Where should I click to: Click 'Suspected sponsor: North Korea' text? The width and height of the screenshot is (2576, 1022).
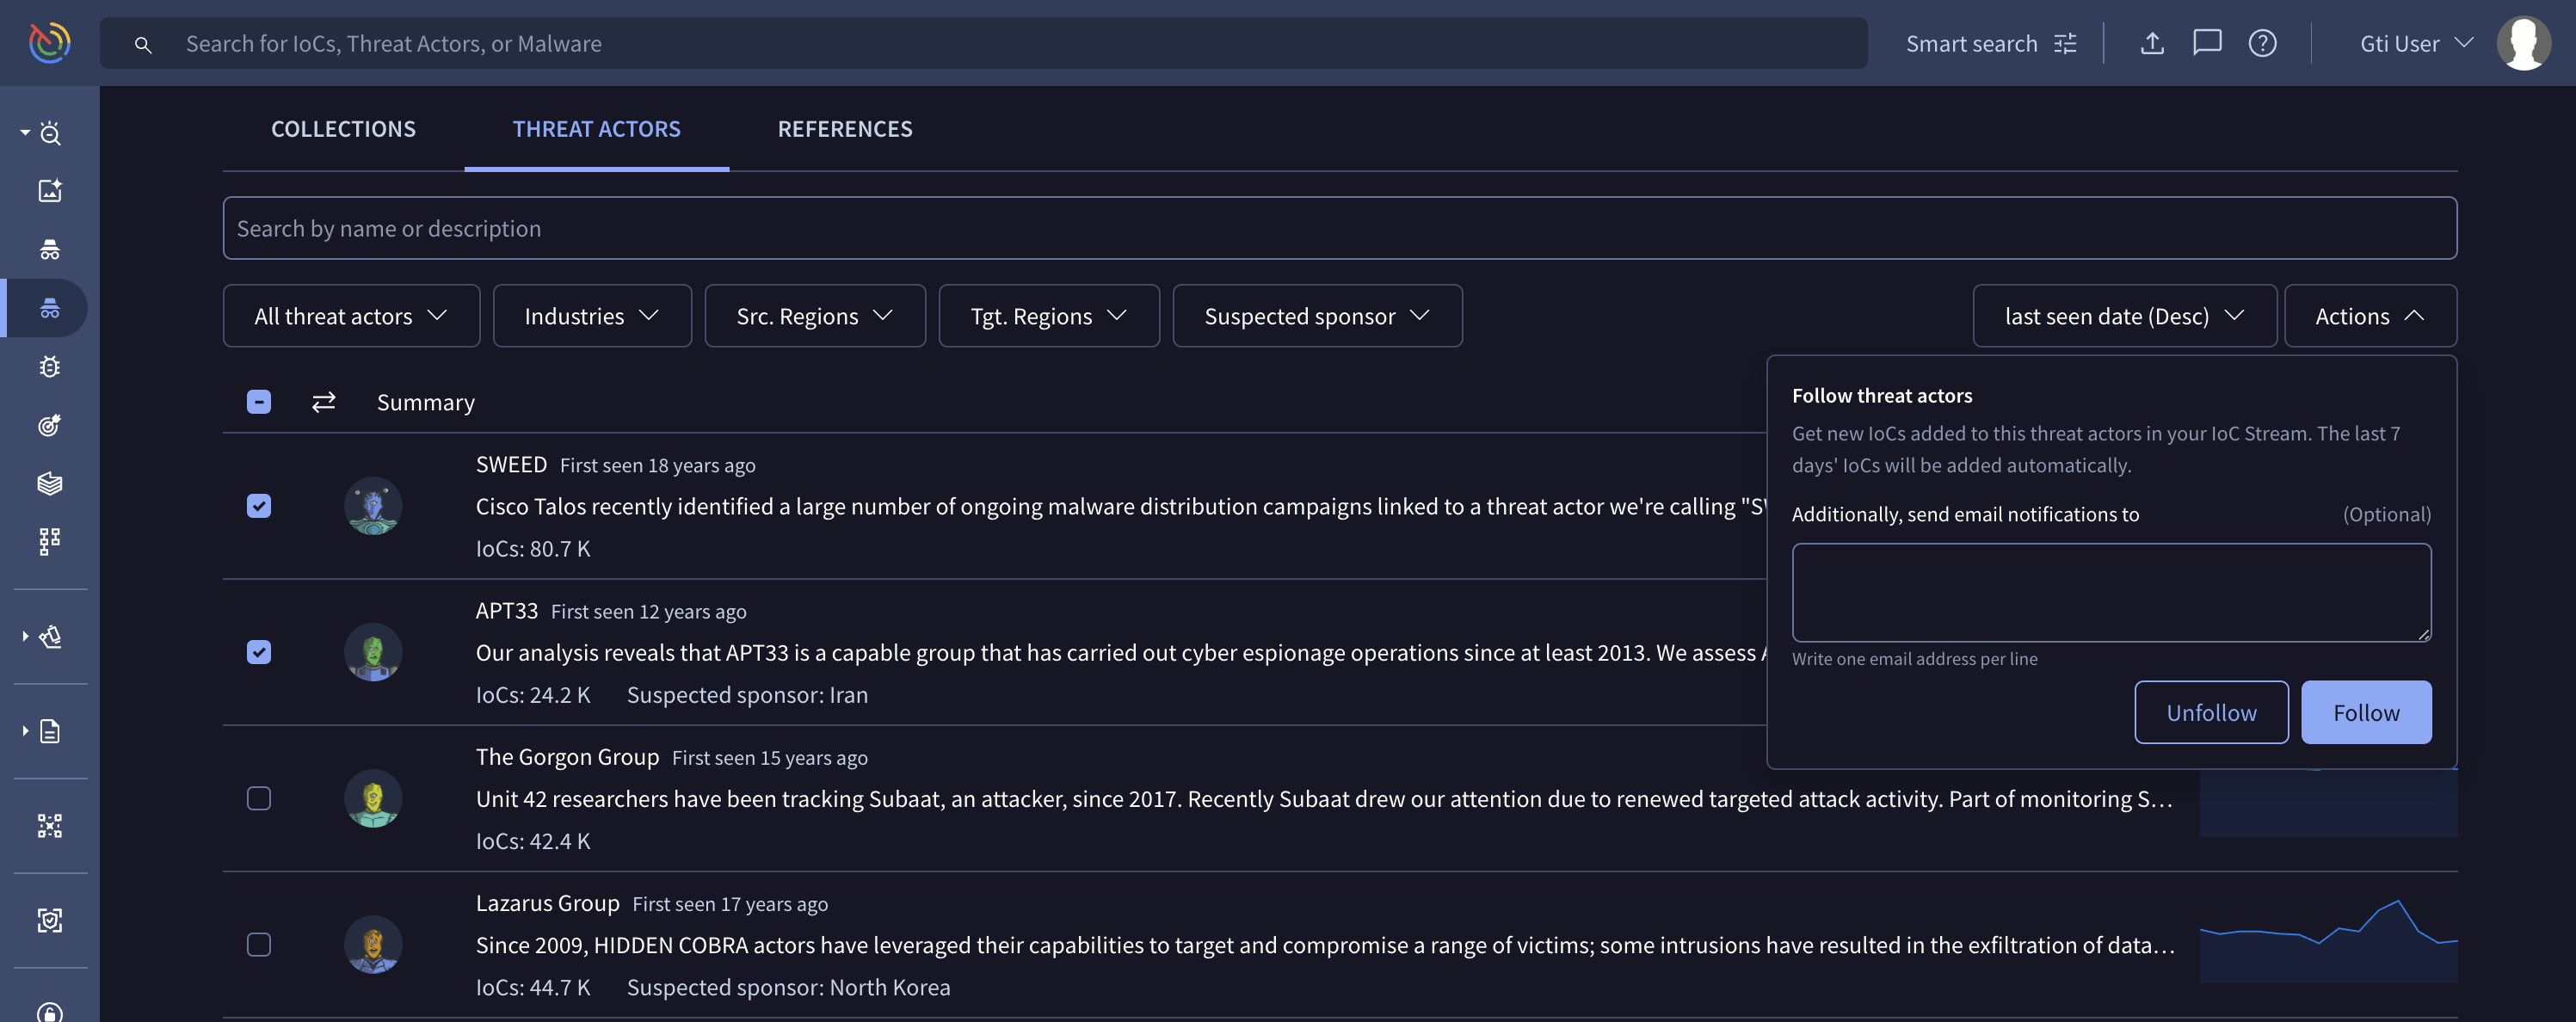788,986
